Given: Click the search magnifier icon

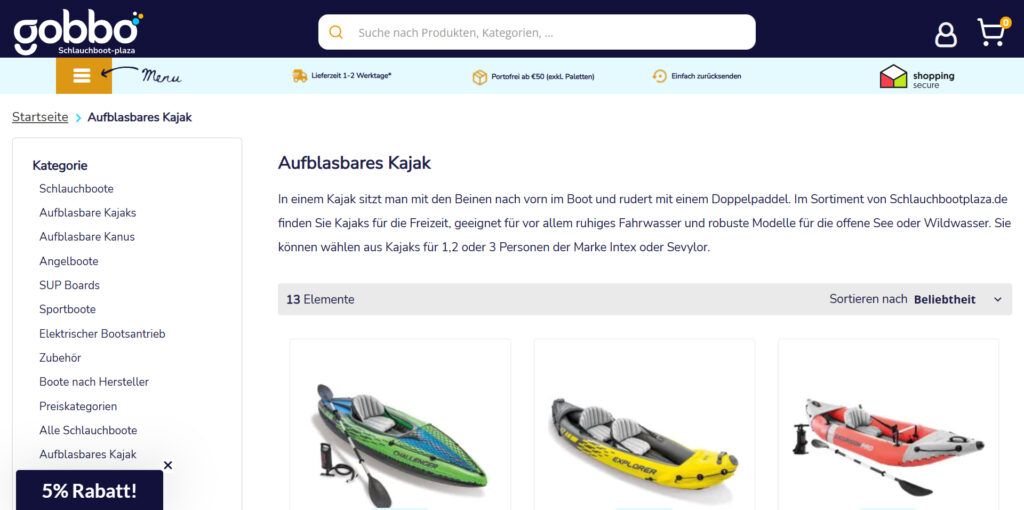Looking at the screenshot, I should coord(336,32).
